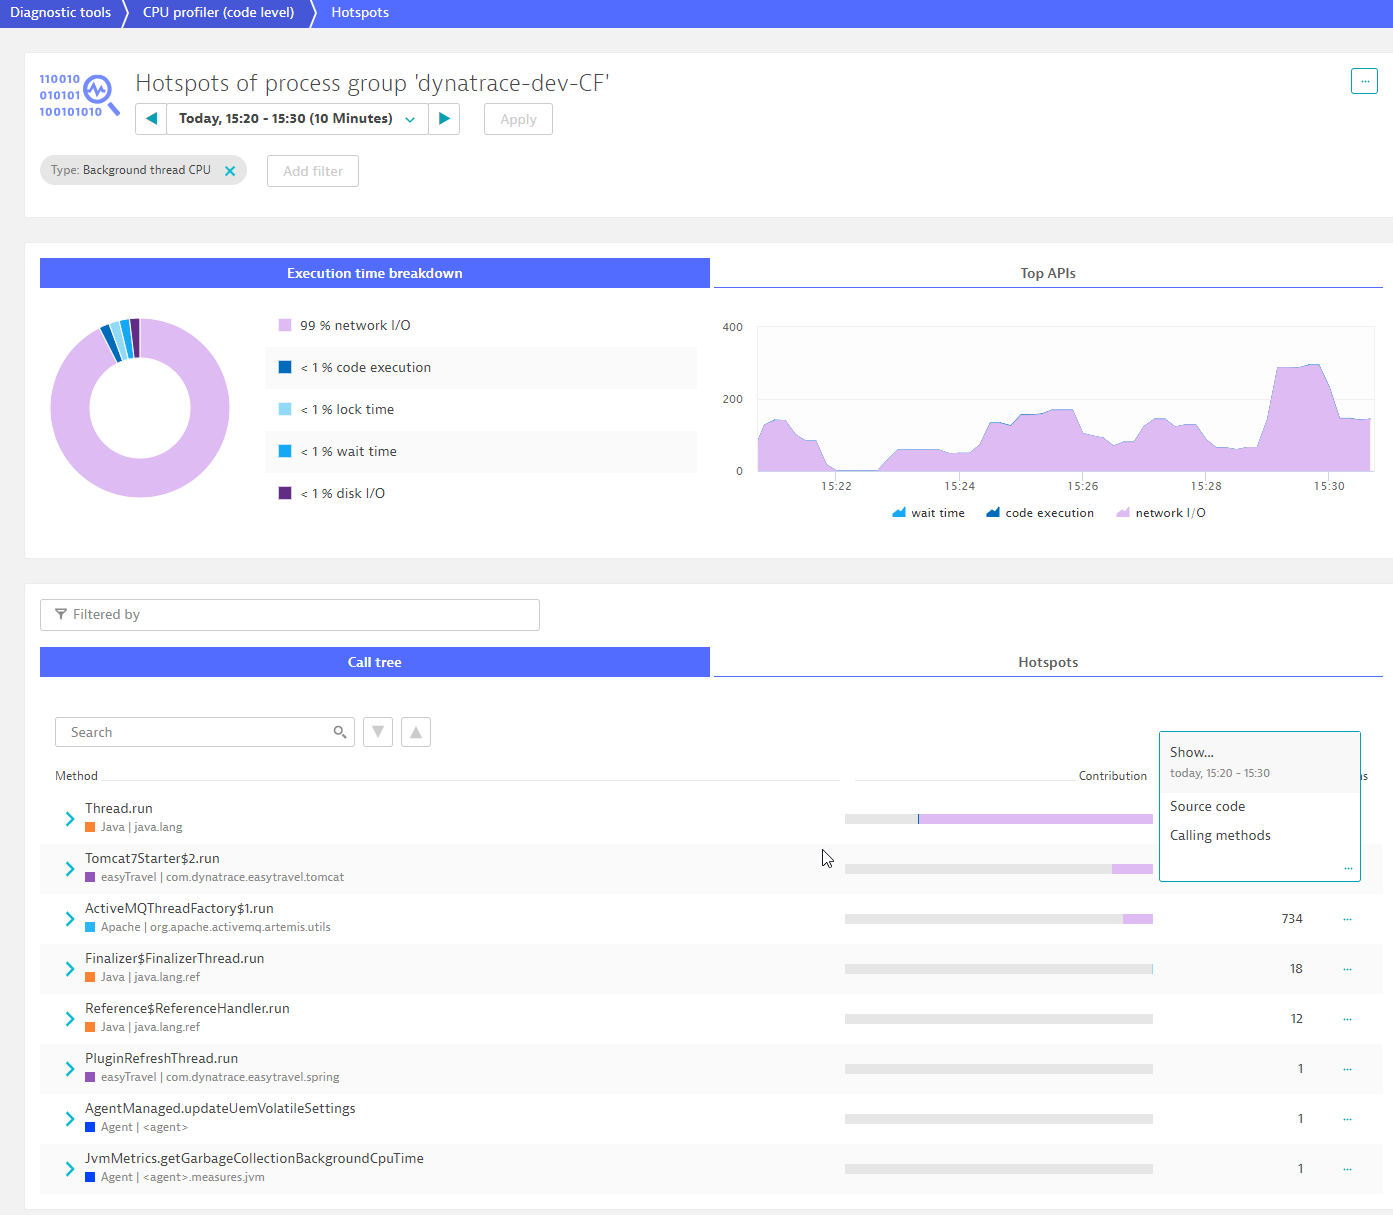
Task: Expand the Finalizer$FinalizerThread.run node
Action: (70, 969)
